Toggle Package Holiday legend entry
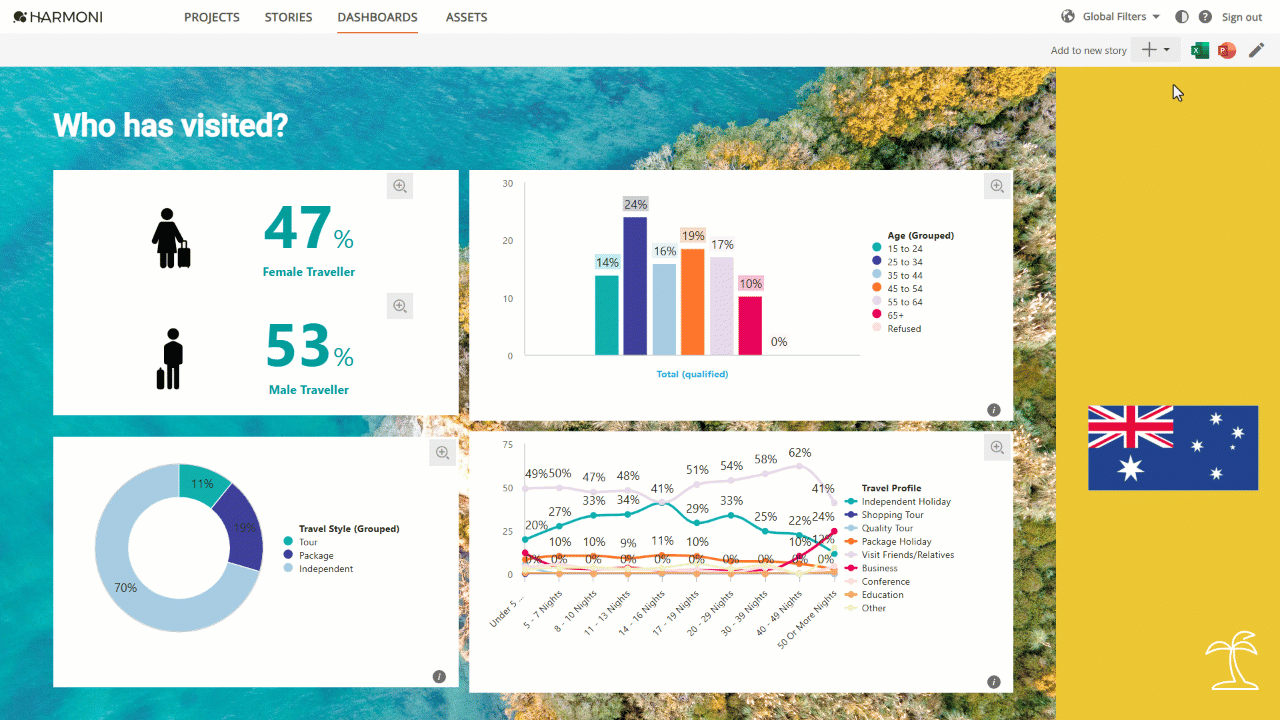 [888, 542]
